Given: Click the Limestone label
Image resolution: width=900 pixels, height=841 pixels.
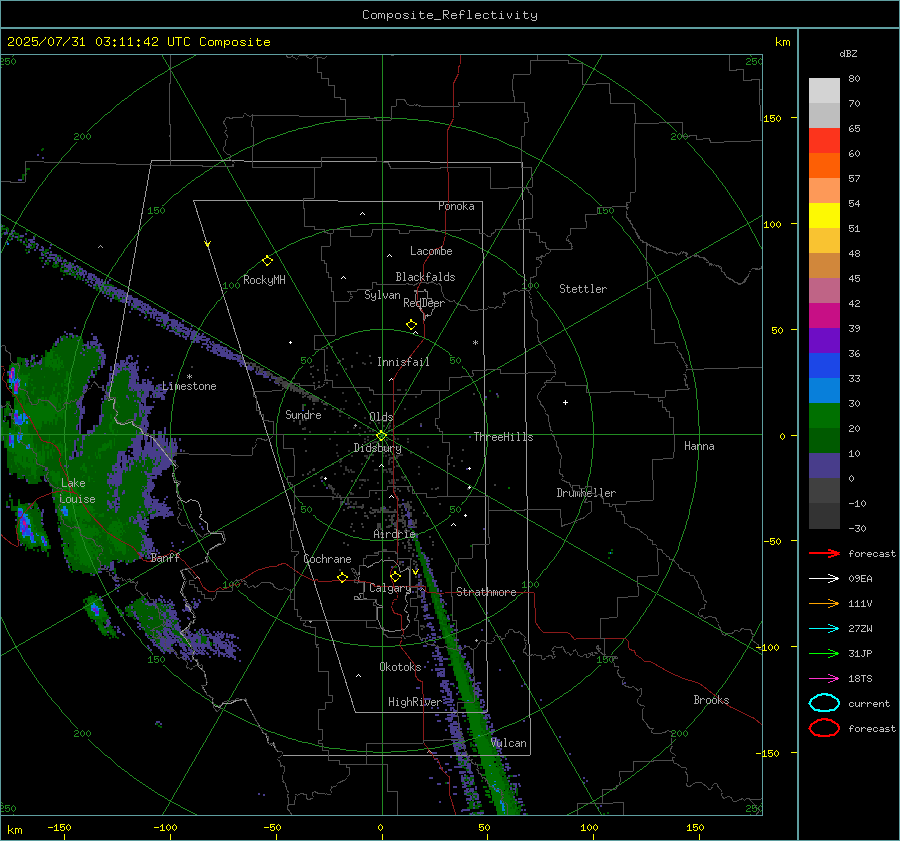Looking at the screenshot, I should (189, 386).
